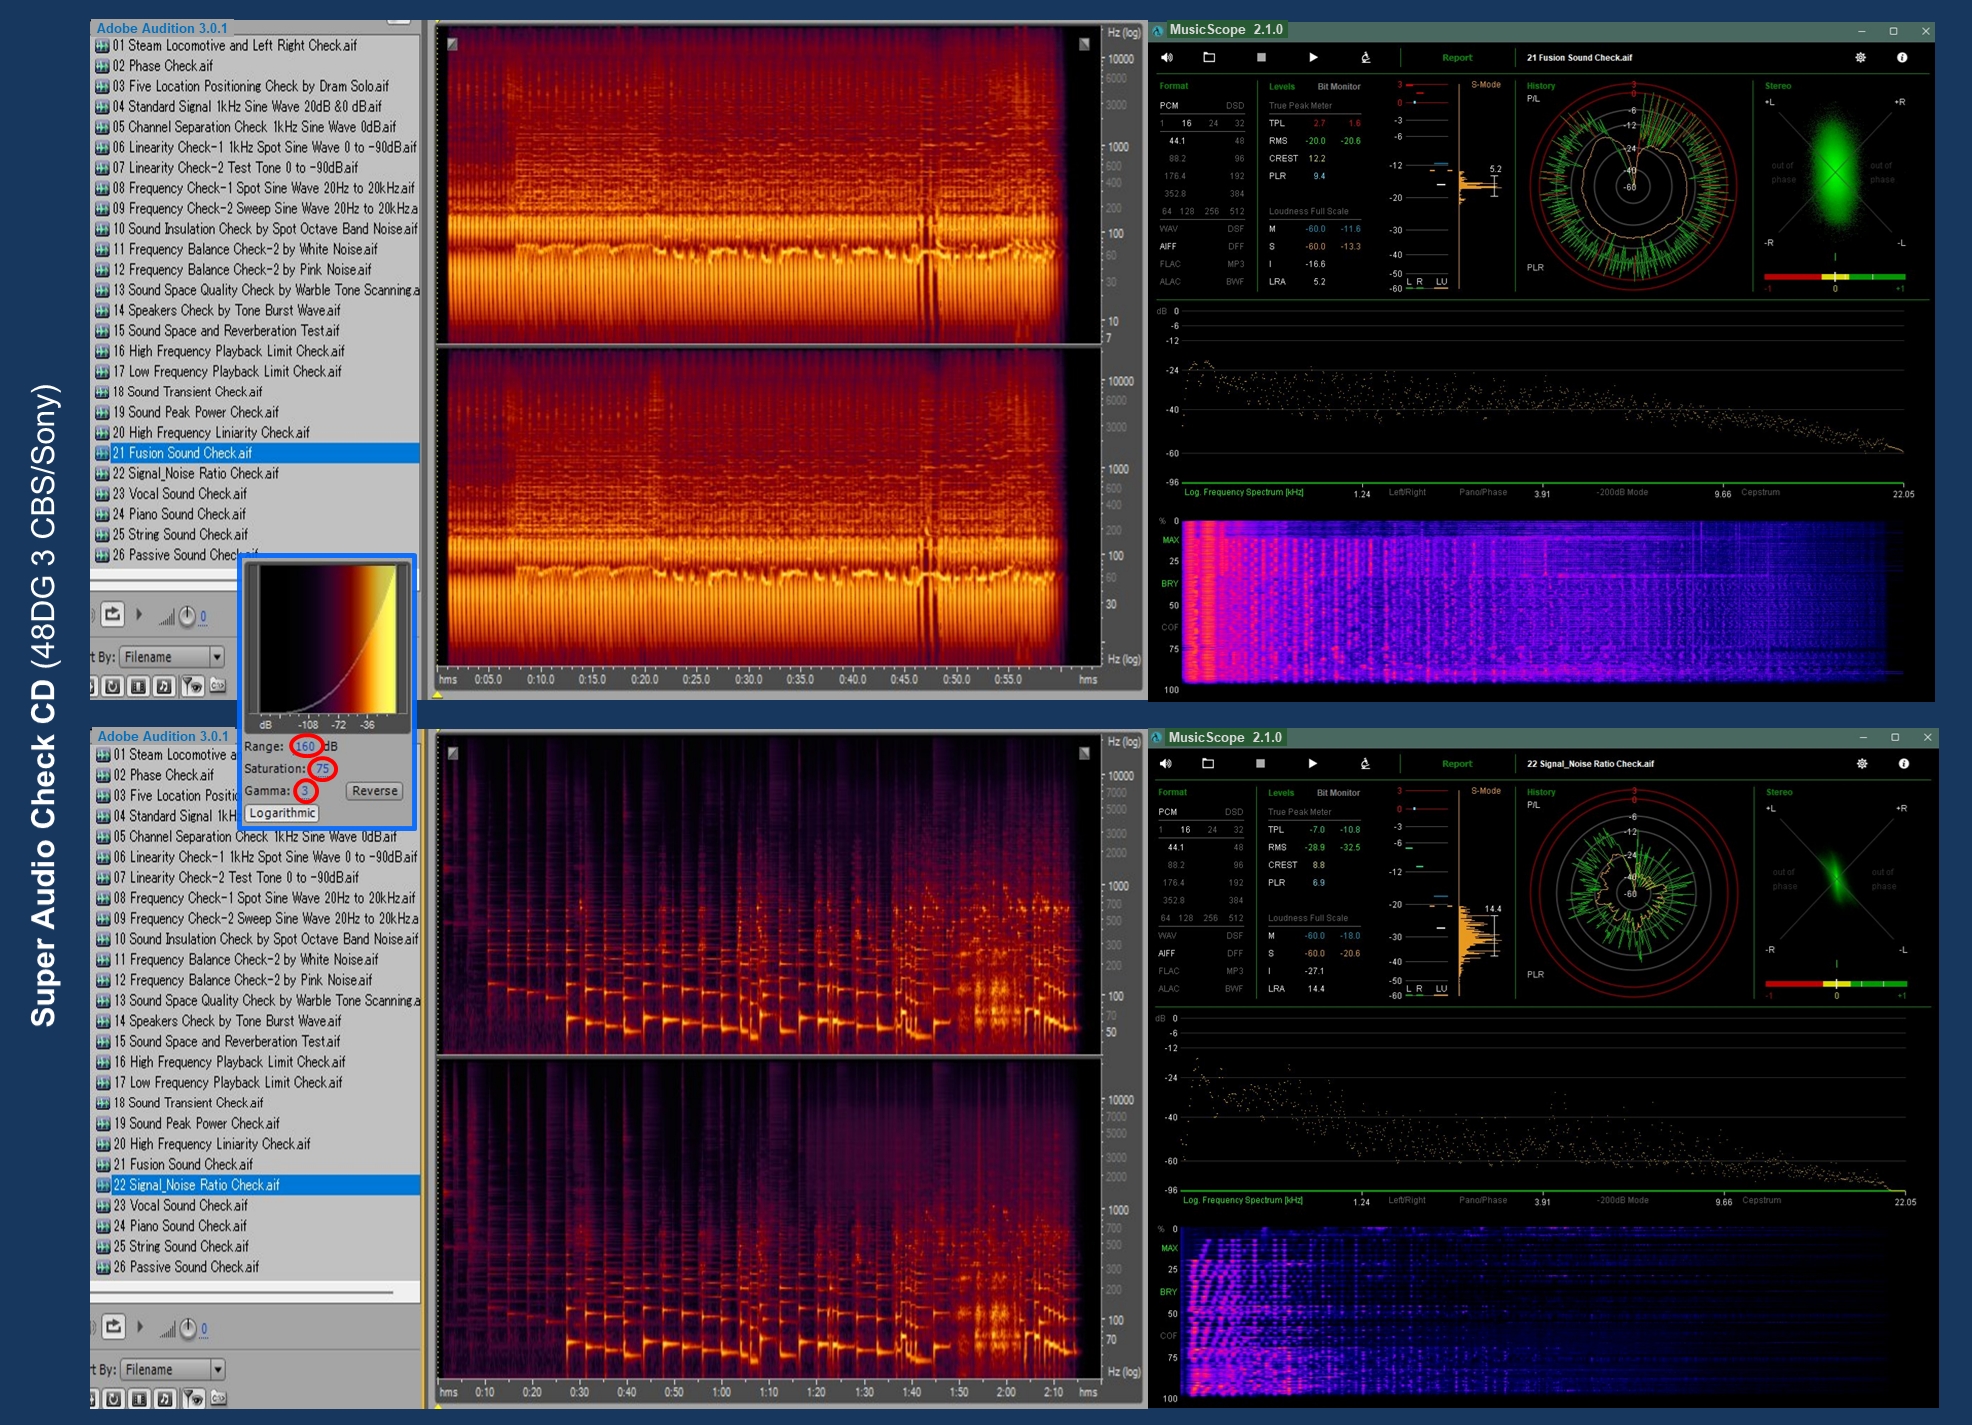This screenshot has height=1425, width=1972.
Task: Click the spectral color gradient preview
Action: click(x=327, y=639)
